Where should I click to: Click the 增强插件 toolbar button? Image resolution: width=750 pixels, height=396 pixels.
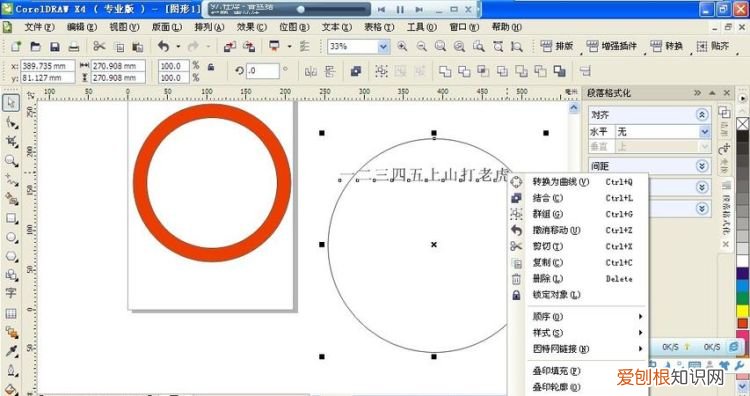point(611,46)
